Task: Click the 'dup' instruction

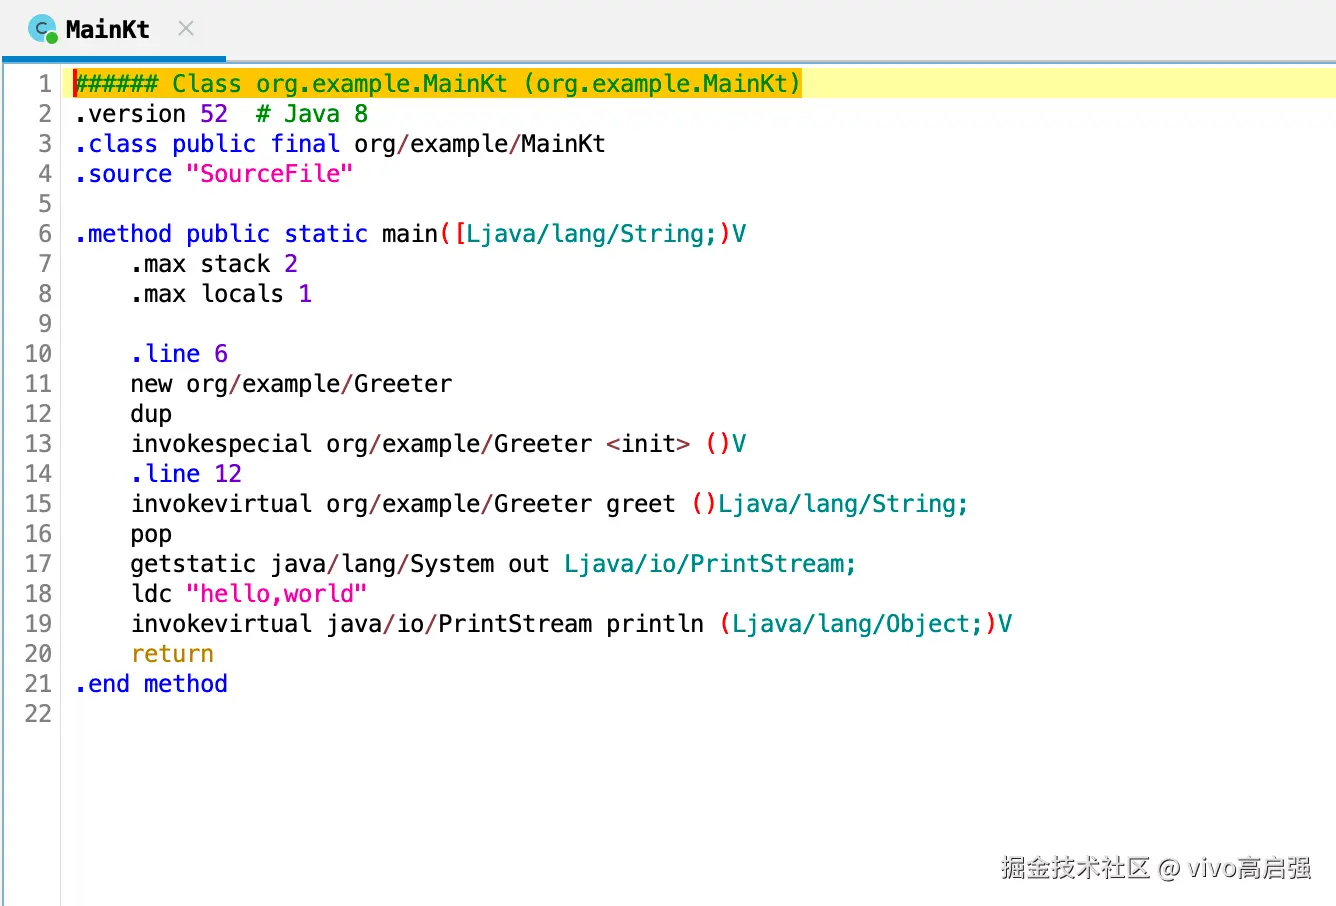Action: click(151, 414)
